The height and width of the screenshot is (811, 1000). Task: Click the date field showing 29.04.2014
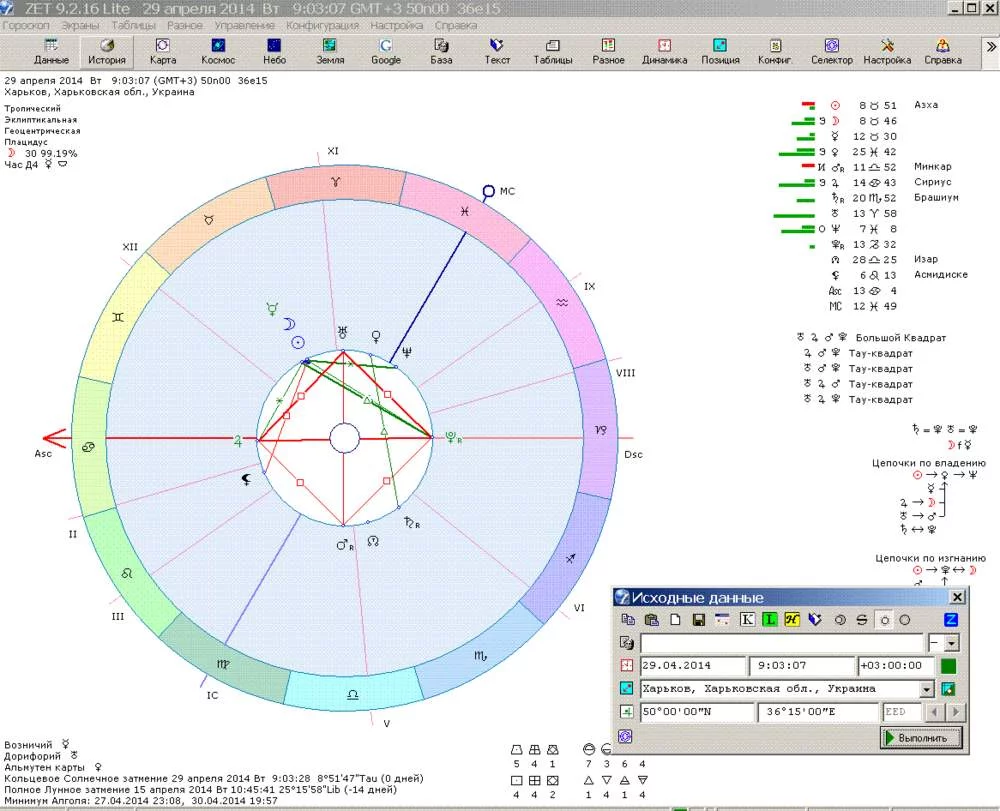[692, 666]
